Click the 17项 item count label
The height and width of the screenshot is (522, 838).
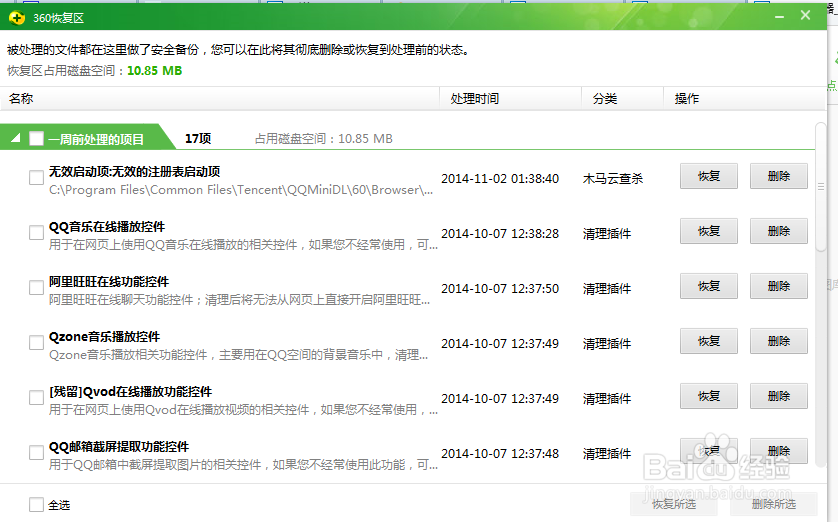click(198, 139)
